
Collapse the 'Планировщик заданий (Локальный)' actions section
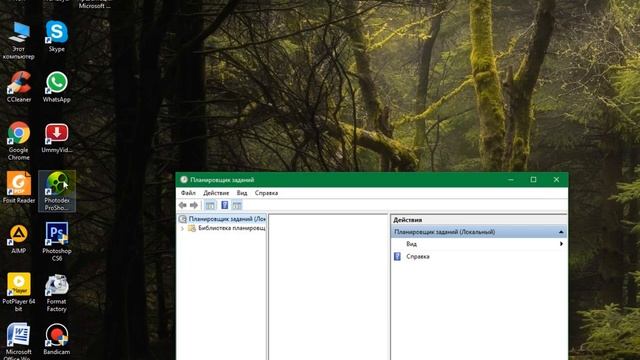tap(561, 232)
